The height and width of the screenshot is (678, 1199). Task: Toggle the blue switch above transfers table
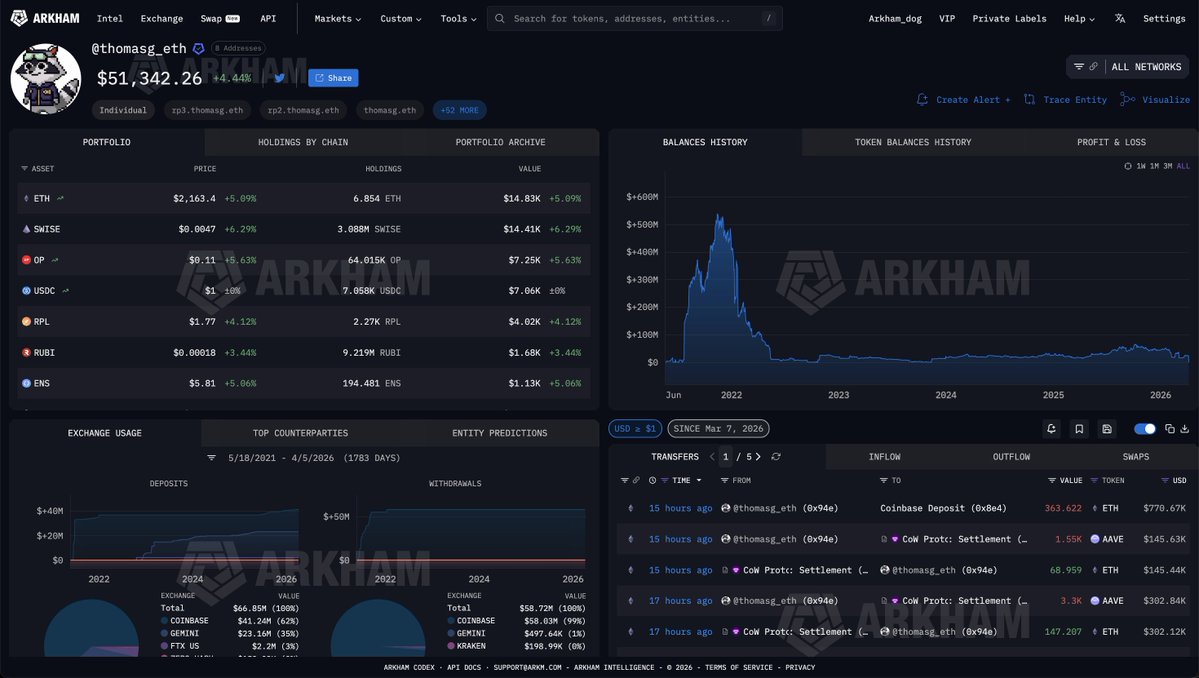point(1145,429)
